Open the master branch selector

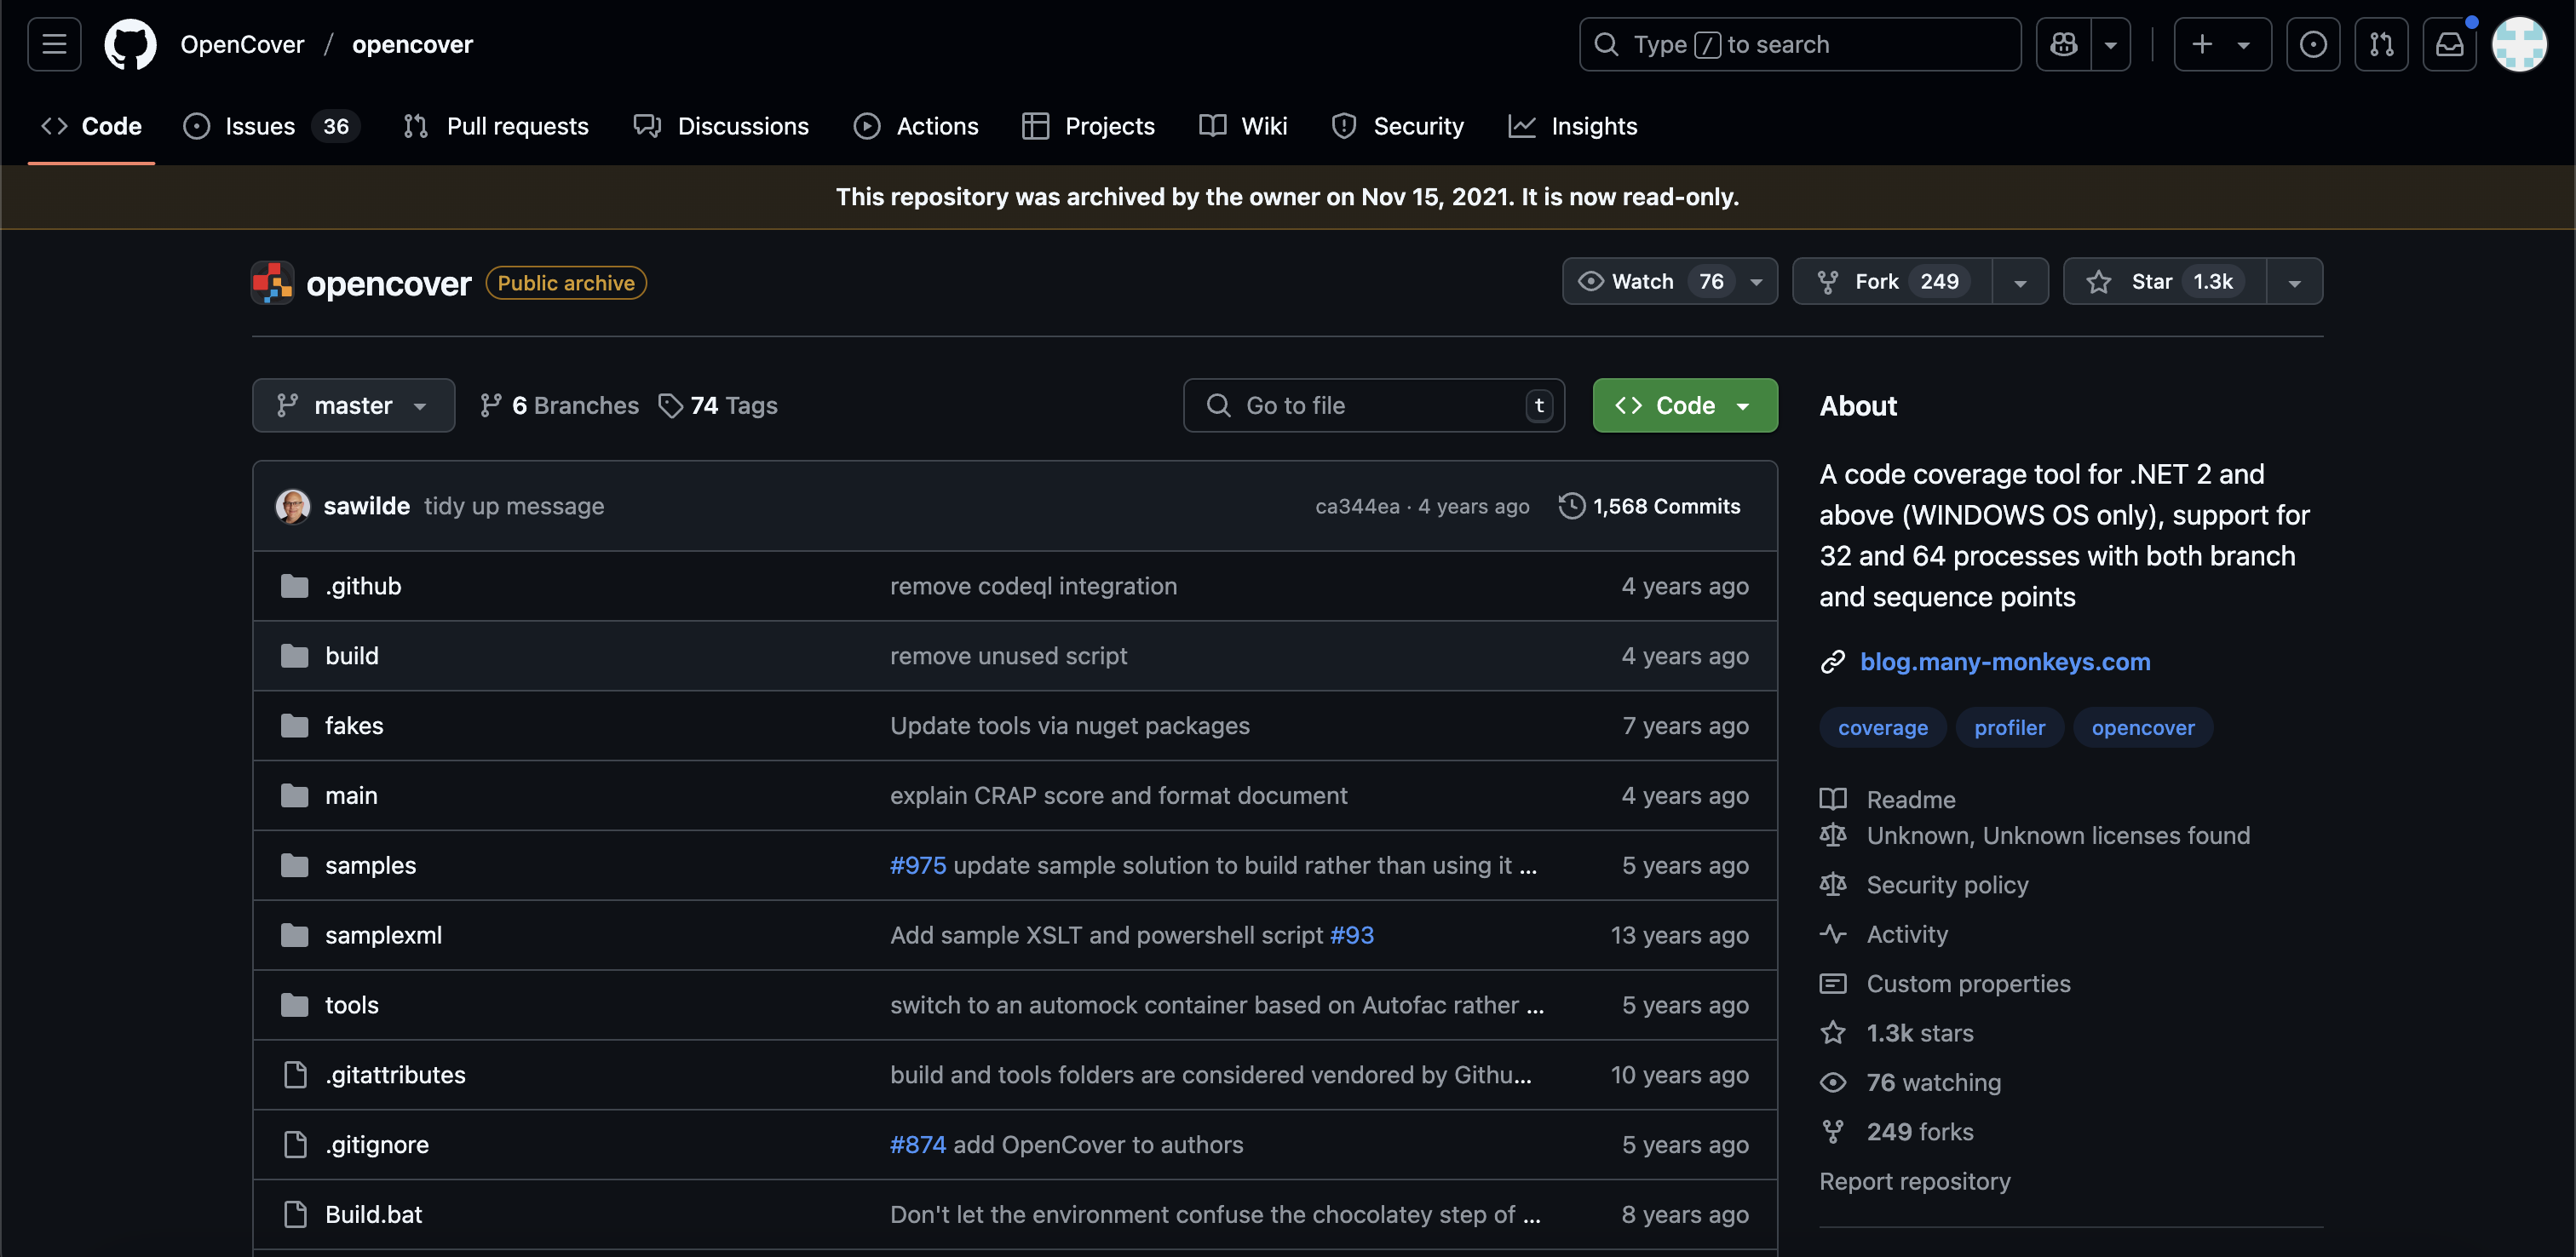click(x=353, y=405)
